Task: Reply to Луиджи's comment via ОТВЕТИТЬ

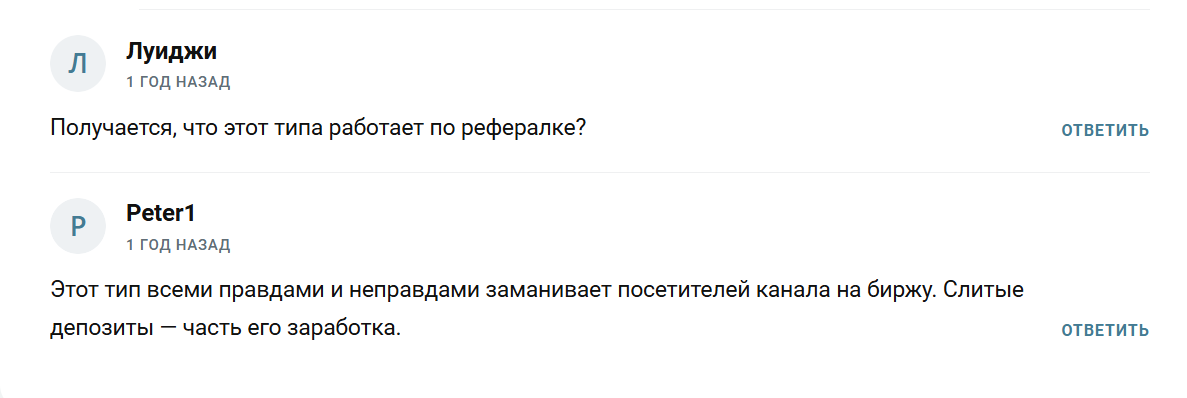Action: 1105,130
